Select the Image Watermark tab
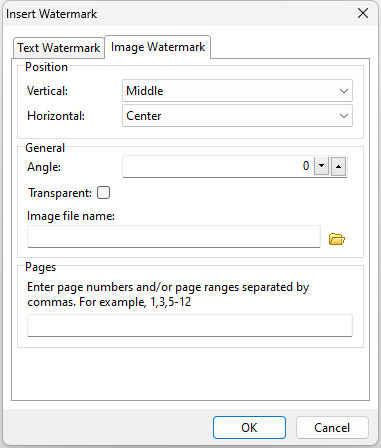 (158, 47)
